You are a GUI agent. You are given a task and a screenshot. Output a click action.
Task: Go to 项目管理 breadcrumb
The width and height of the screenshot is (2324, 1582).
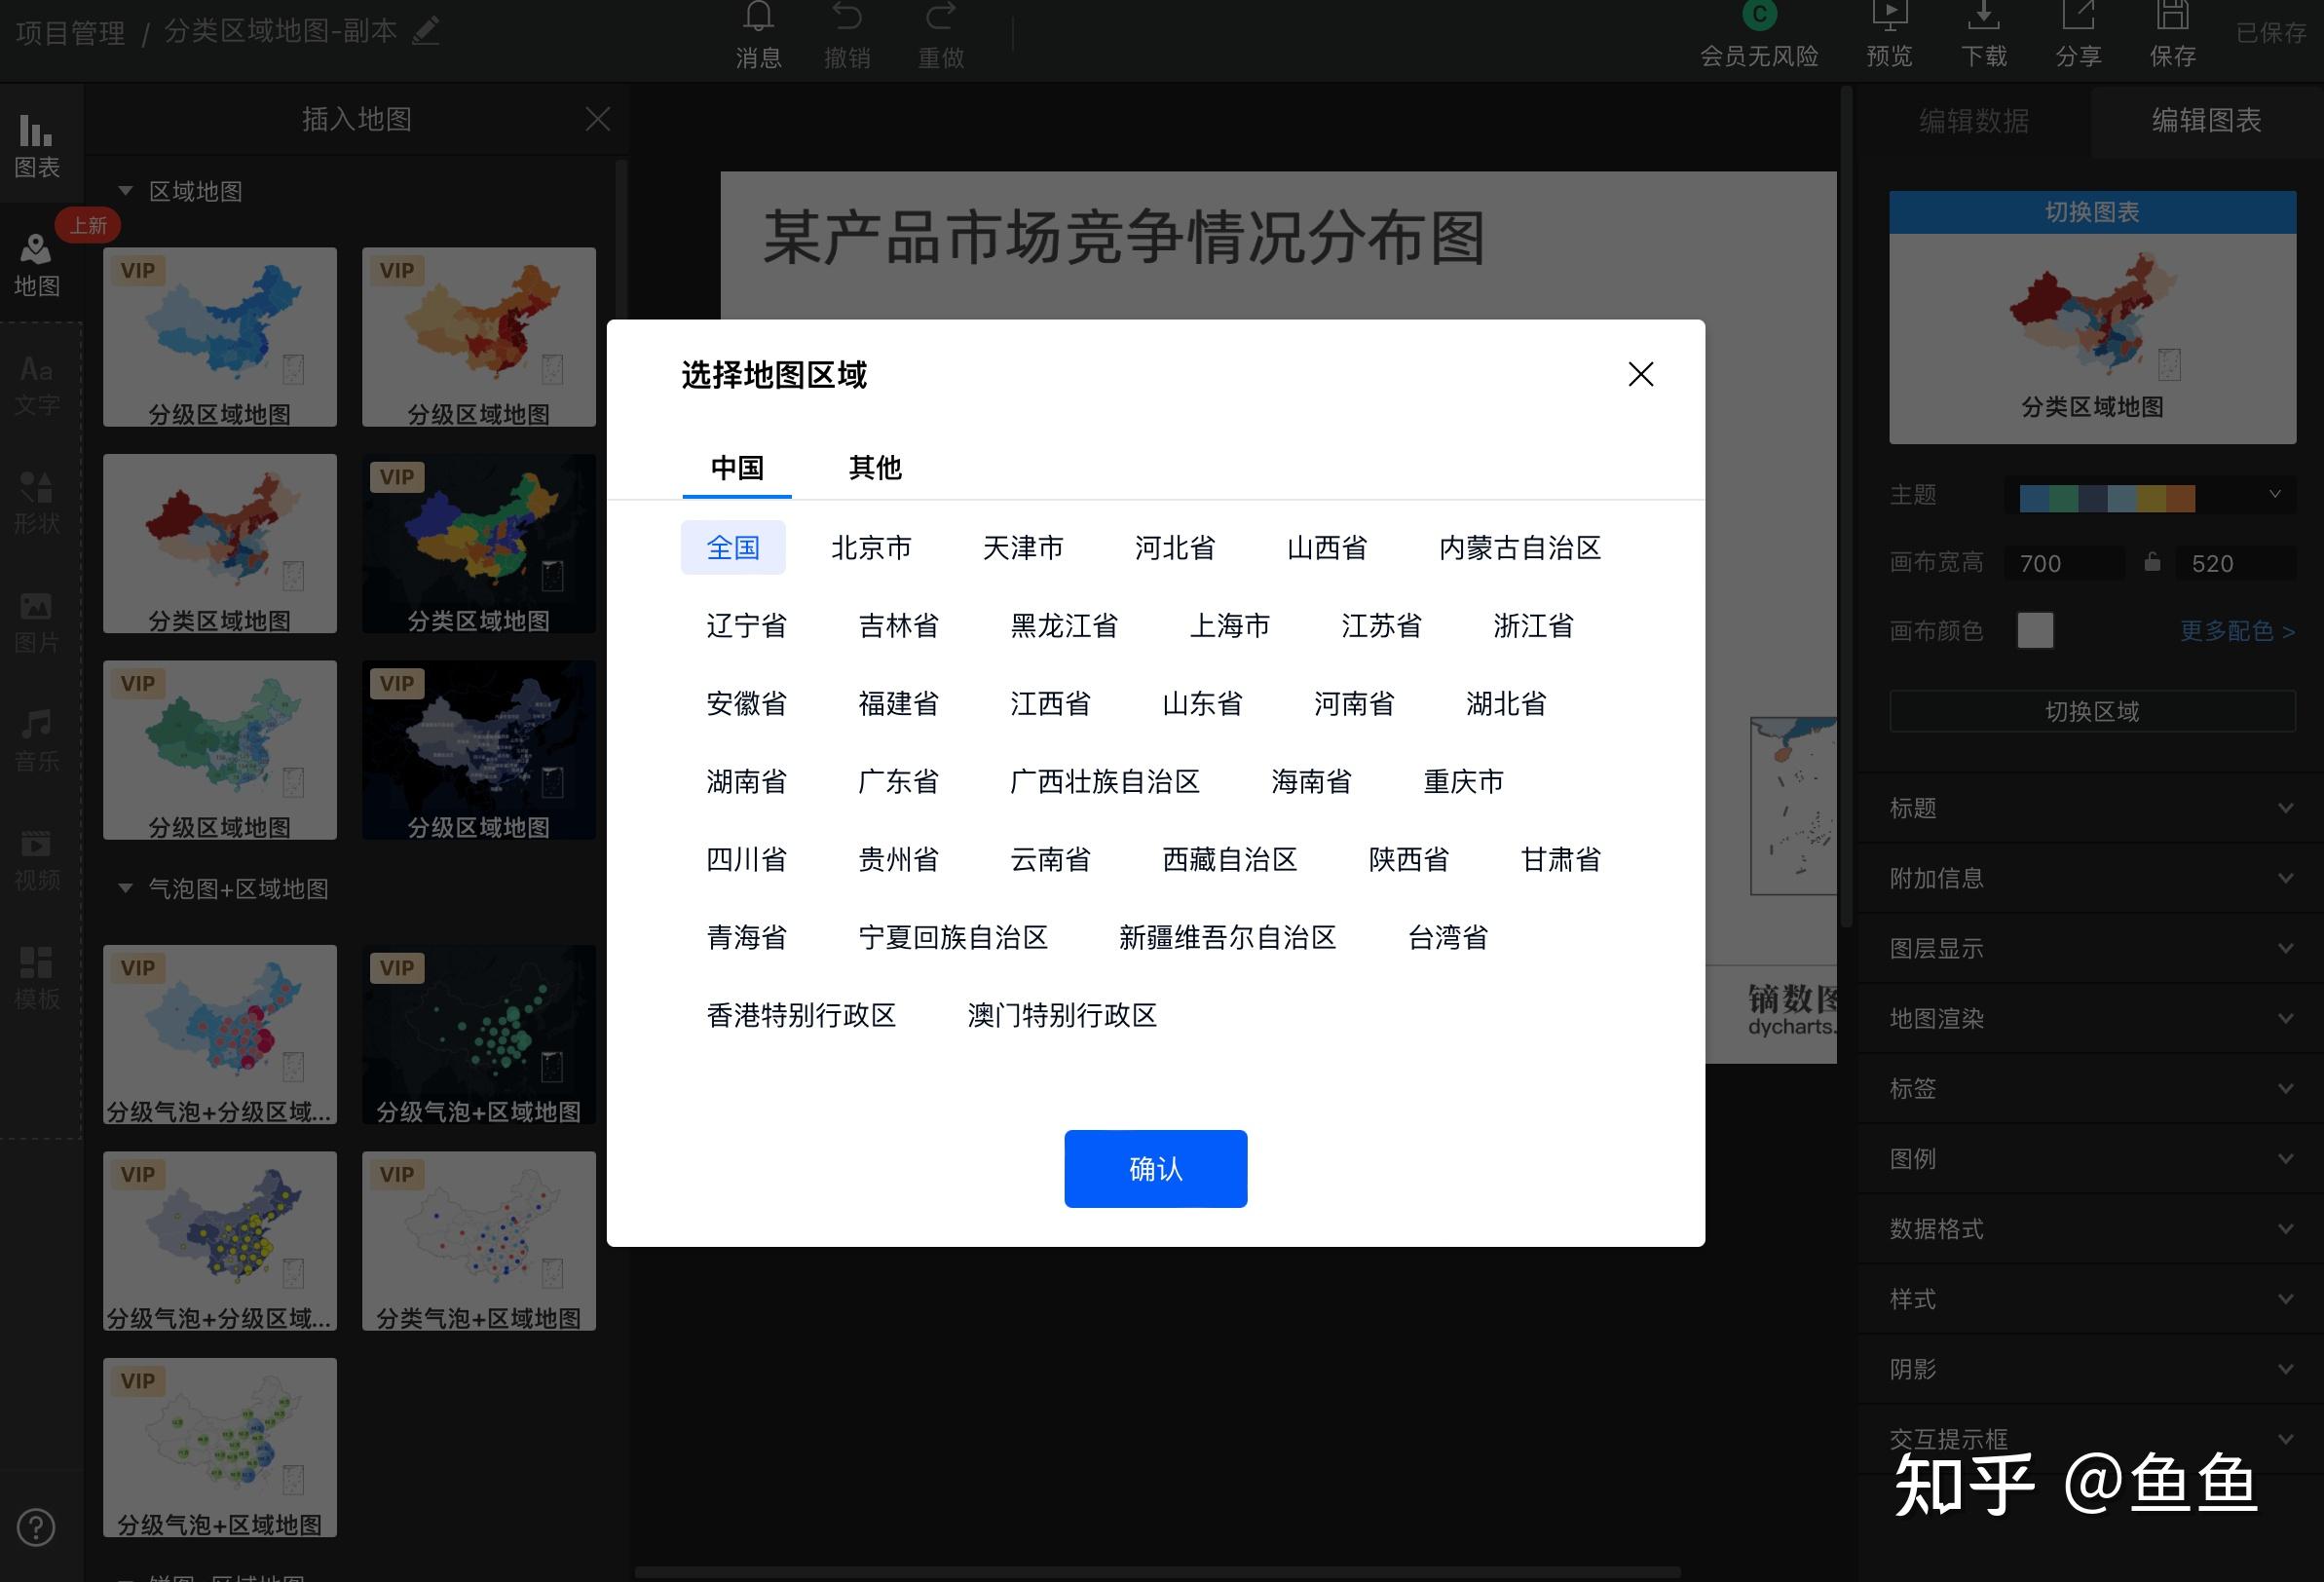coord(71,32)
